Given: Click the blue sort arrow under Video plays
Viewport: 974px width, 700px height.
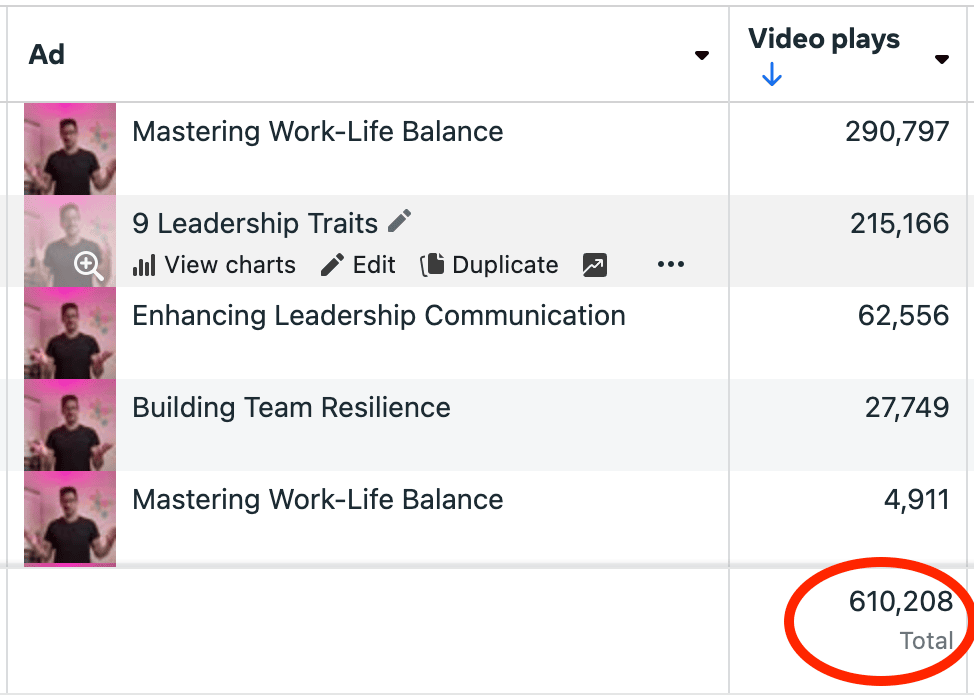Looking at the screenshot, I should pos(771,75).
